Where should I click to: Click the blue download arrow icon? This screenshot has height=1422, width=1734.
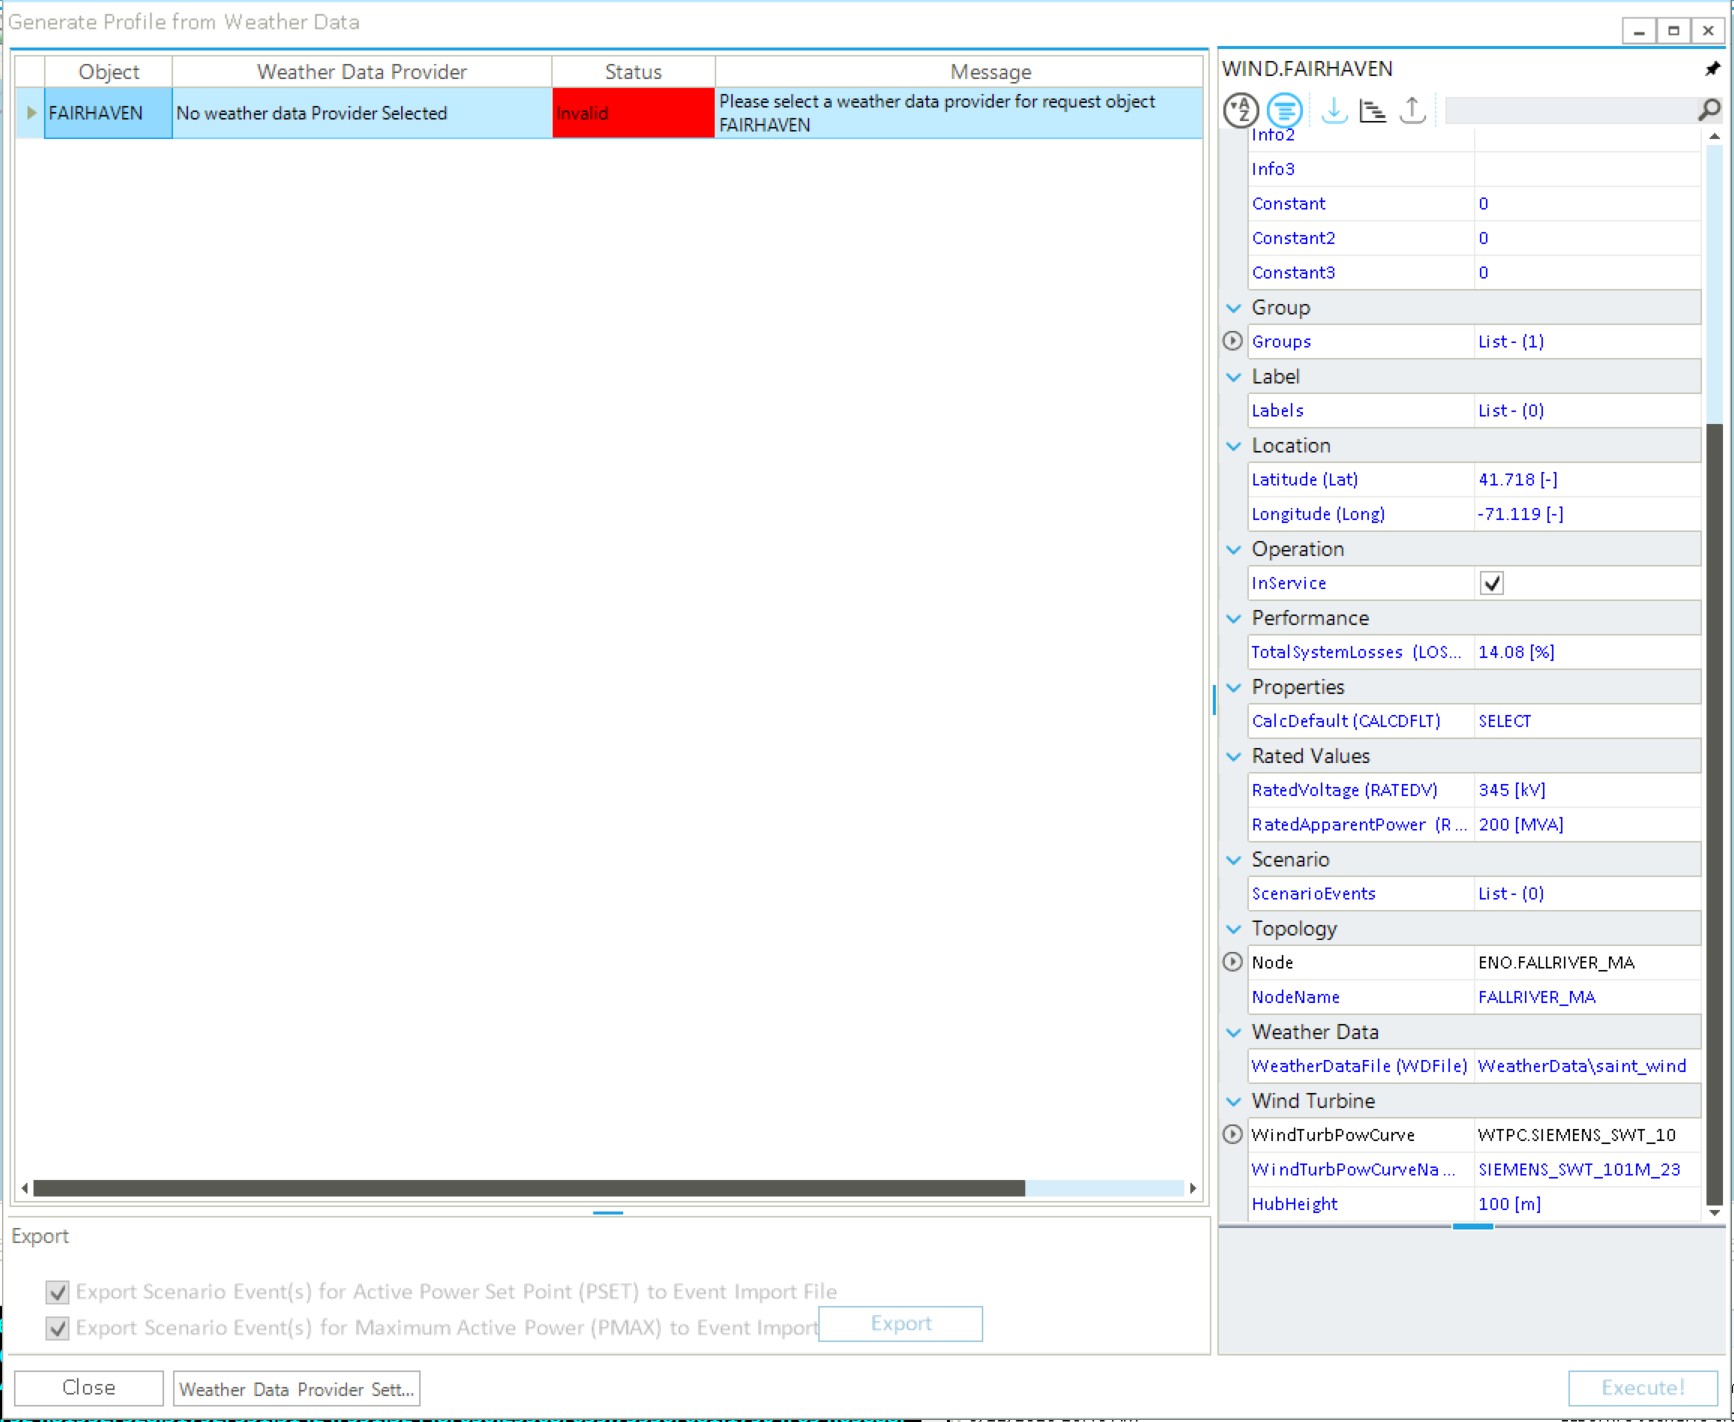[1333, 110]
